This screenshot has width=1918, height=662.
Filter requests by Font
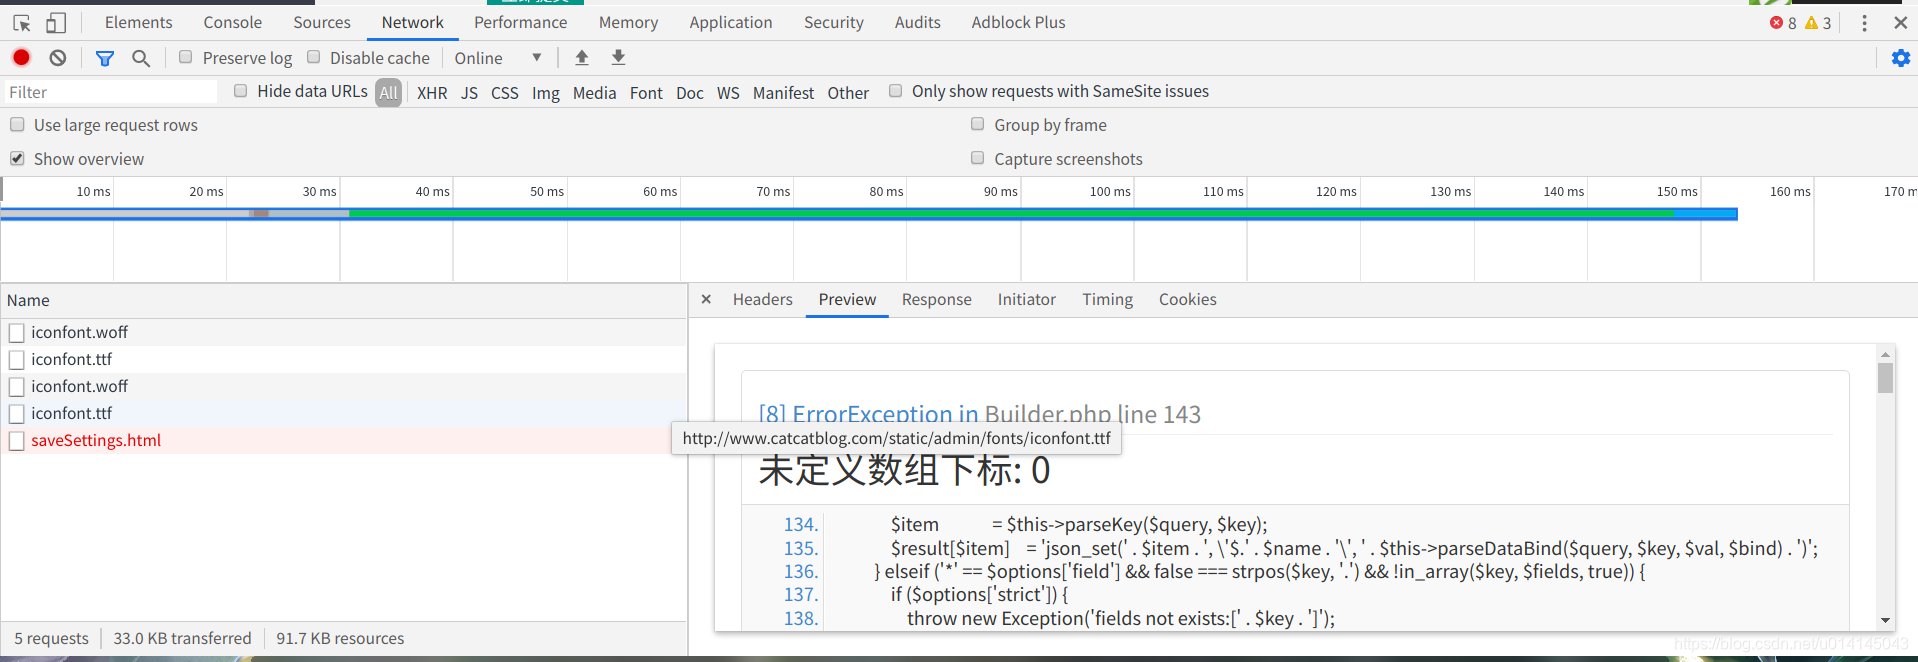pyautogui.click(x=646, y=92)
